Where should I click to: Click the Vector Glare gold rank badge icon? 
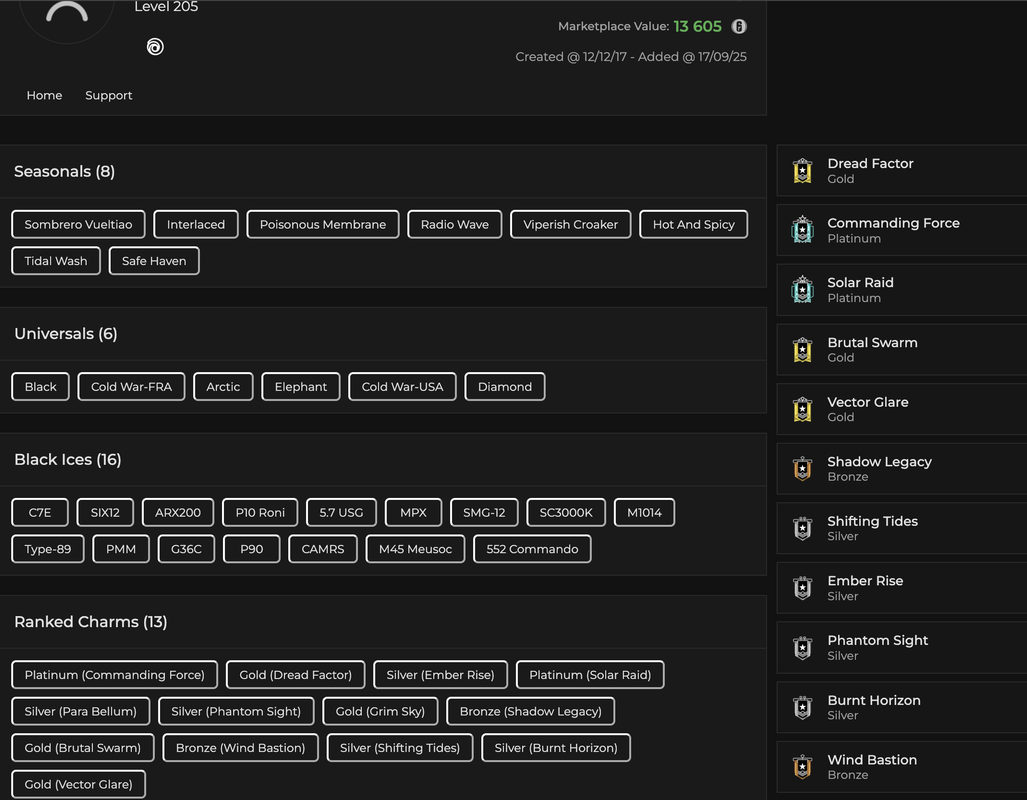tap(802, 409)
